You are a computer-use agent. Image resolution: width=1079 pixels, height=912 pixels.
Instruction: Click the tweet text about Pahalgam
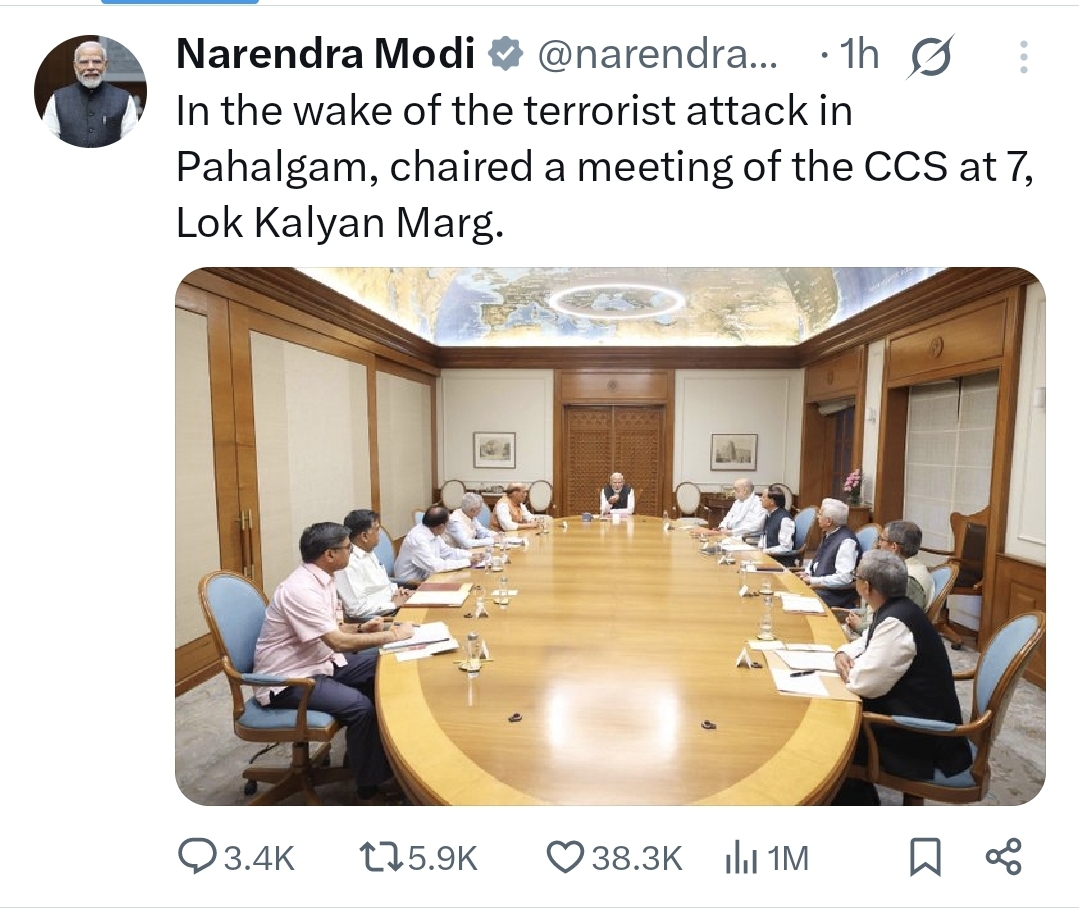600,167
